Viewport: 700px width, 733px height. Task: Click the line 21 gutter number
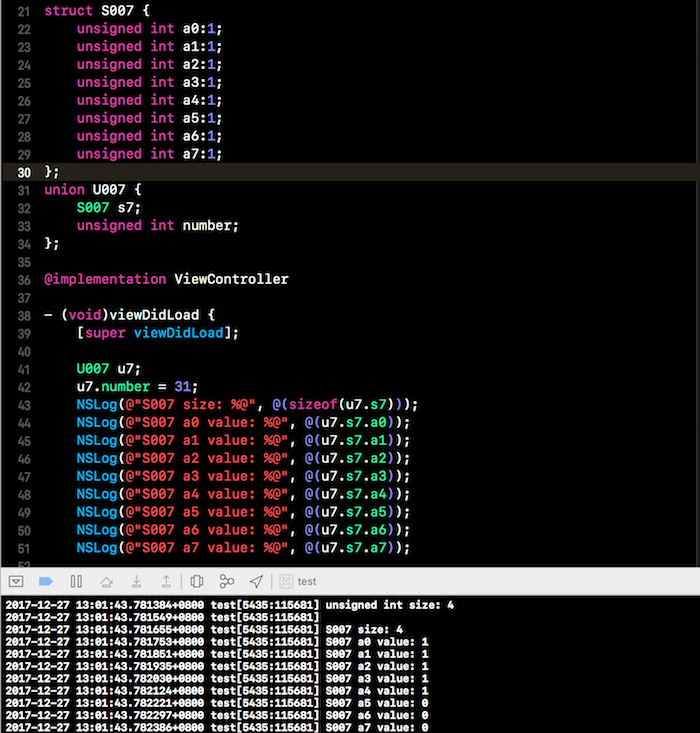[24, 11]
